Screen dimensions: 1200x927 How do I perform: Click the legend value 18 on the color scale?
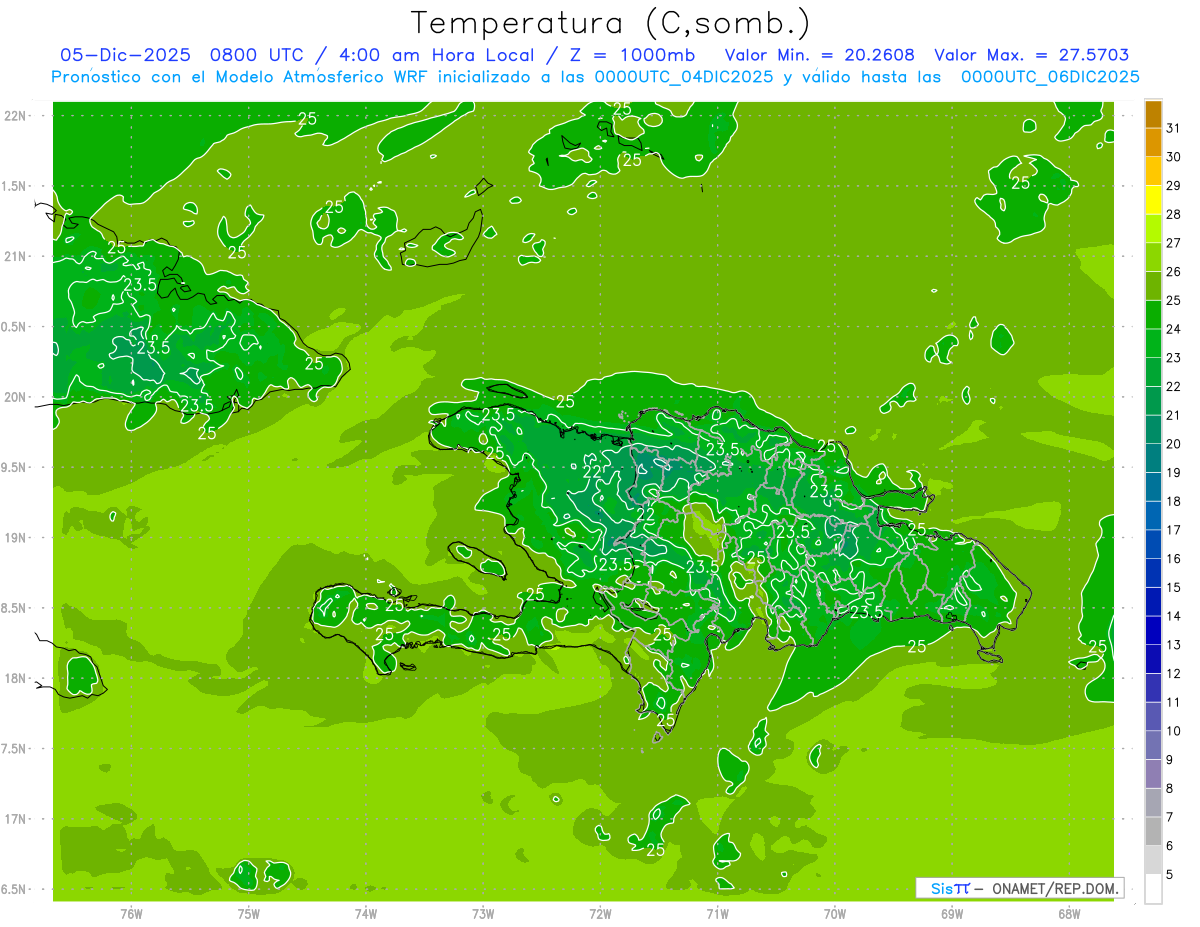[x=1173, y=501]
